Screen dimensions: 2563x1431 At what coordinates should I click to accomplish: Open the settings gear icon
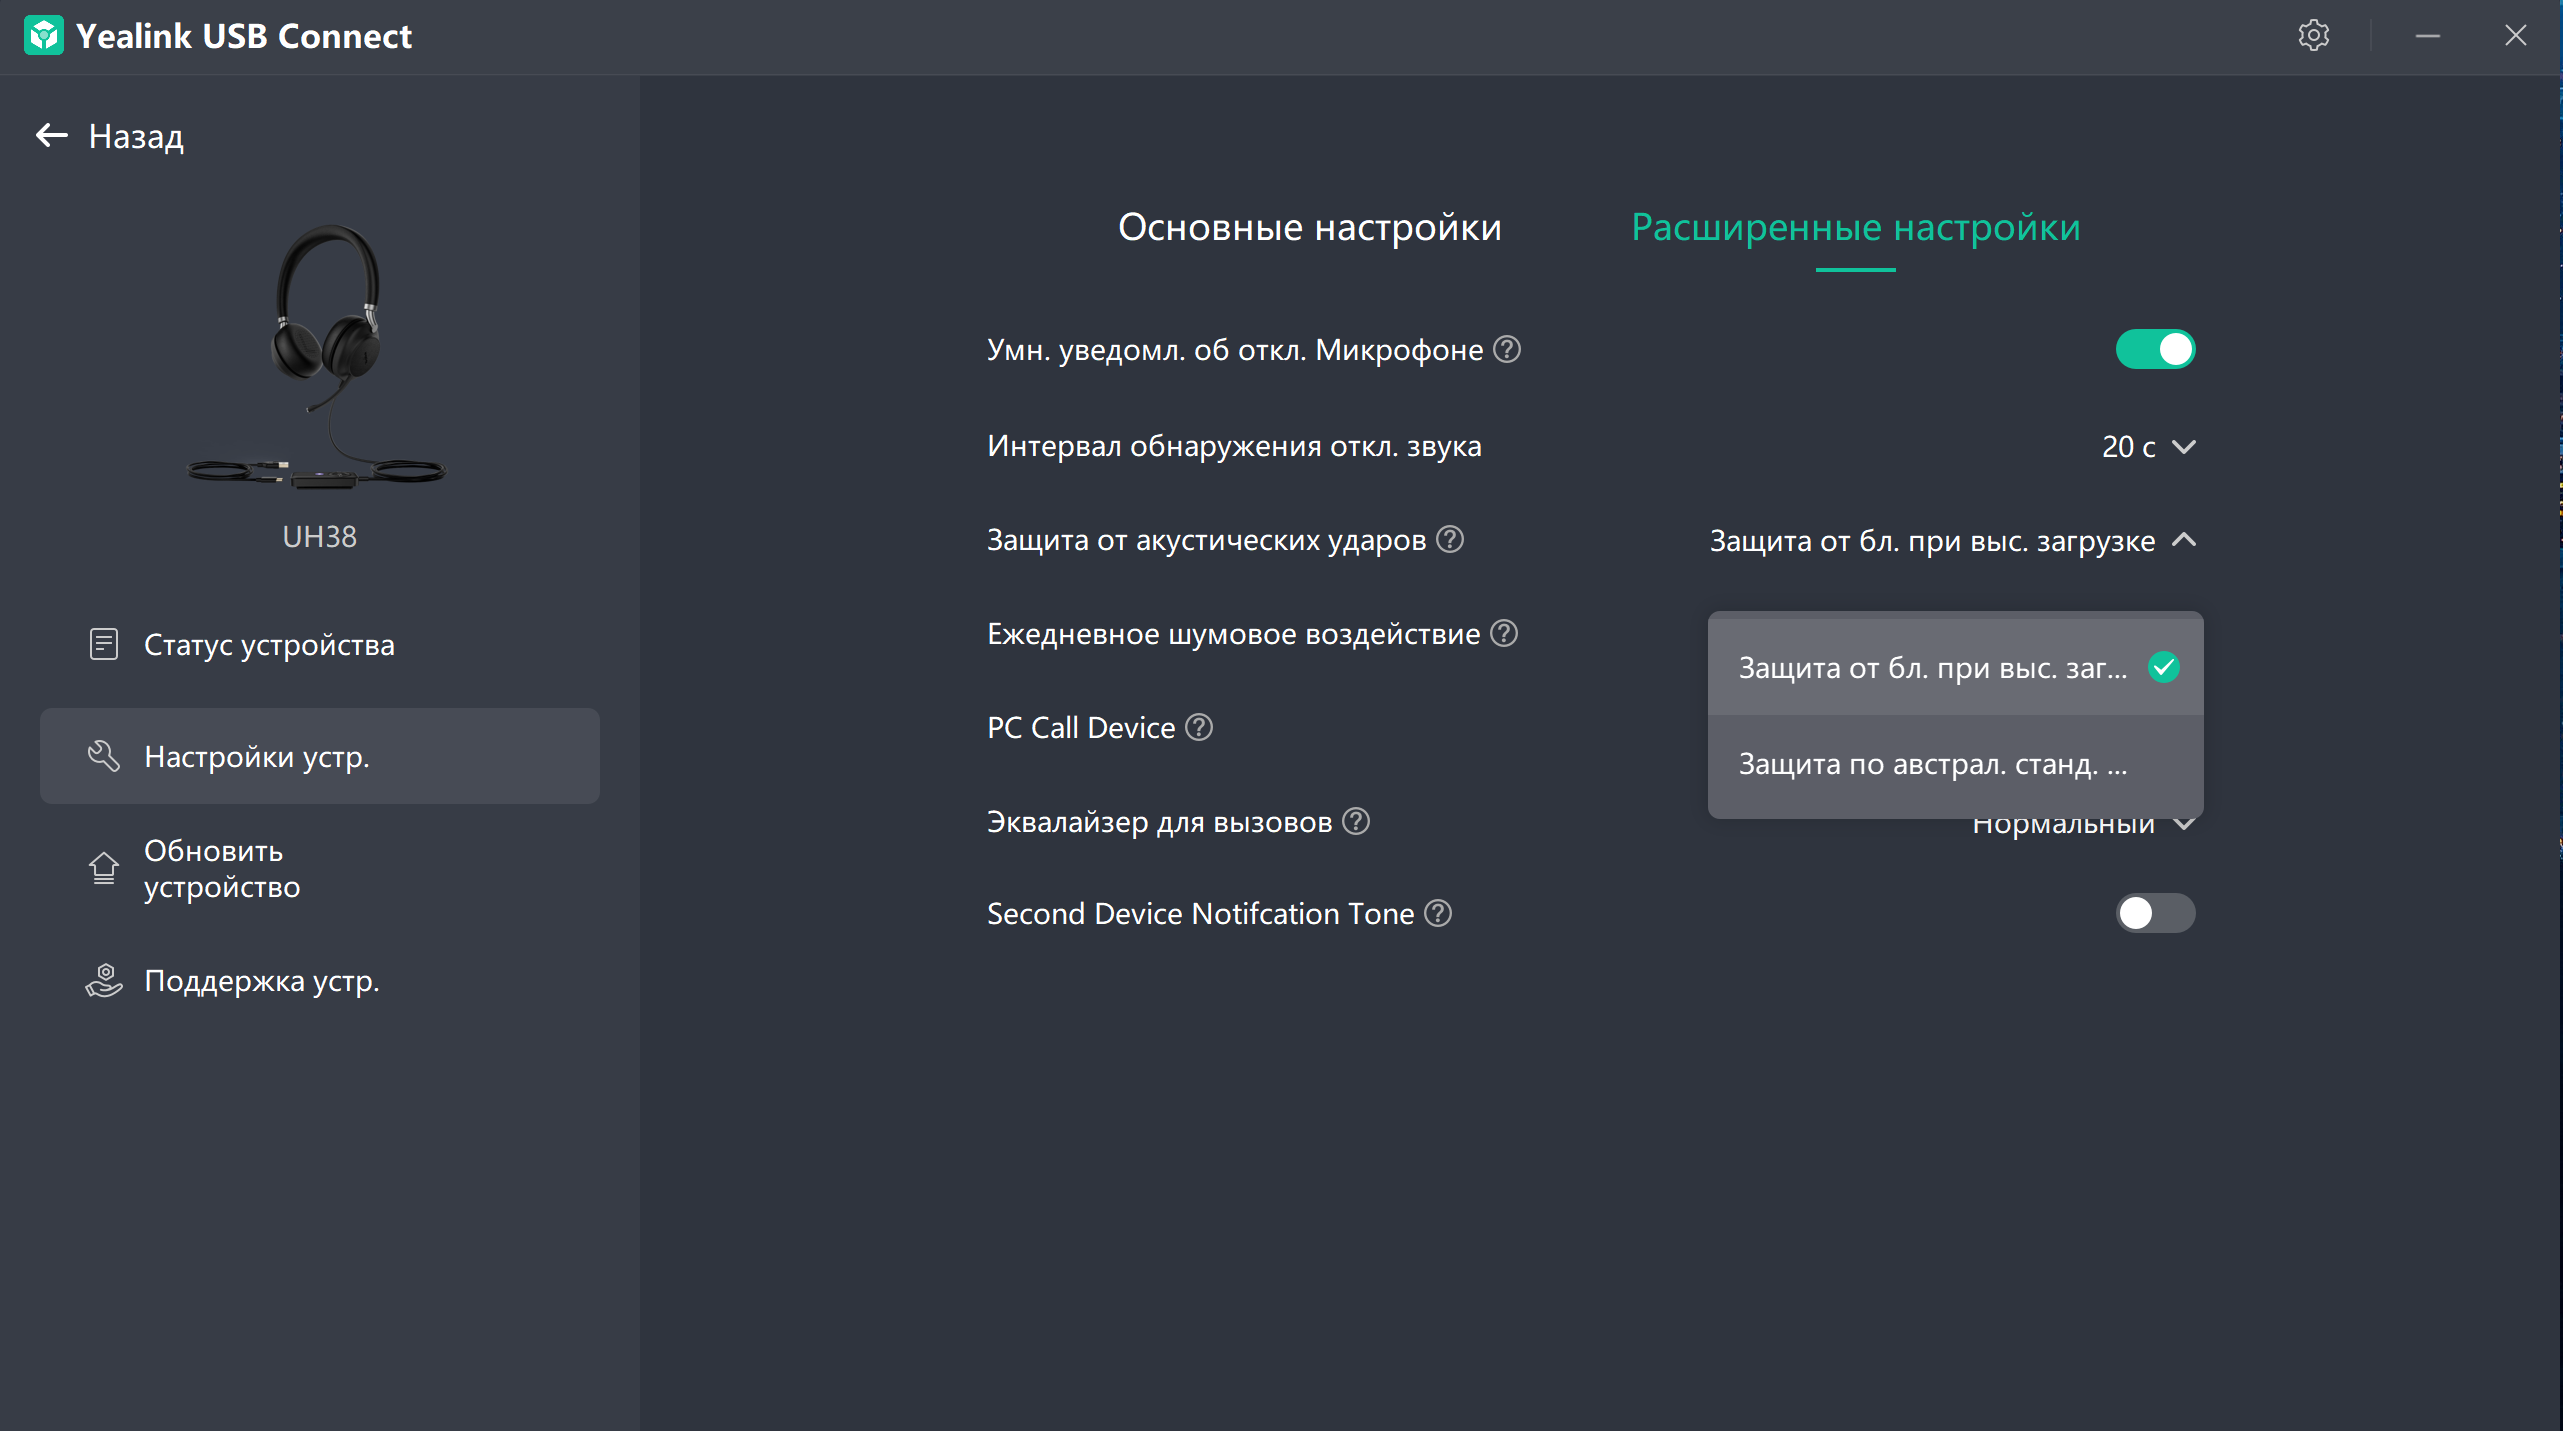(2313, 36)
